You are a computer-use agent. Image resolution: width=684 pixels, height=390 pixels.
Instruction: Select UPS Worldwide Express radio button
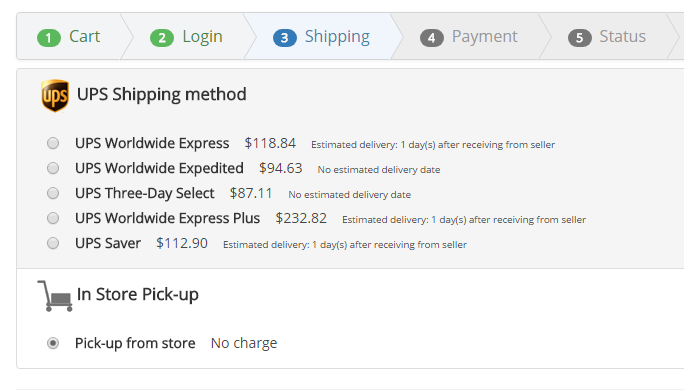click(x=53, y=143)
